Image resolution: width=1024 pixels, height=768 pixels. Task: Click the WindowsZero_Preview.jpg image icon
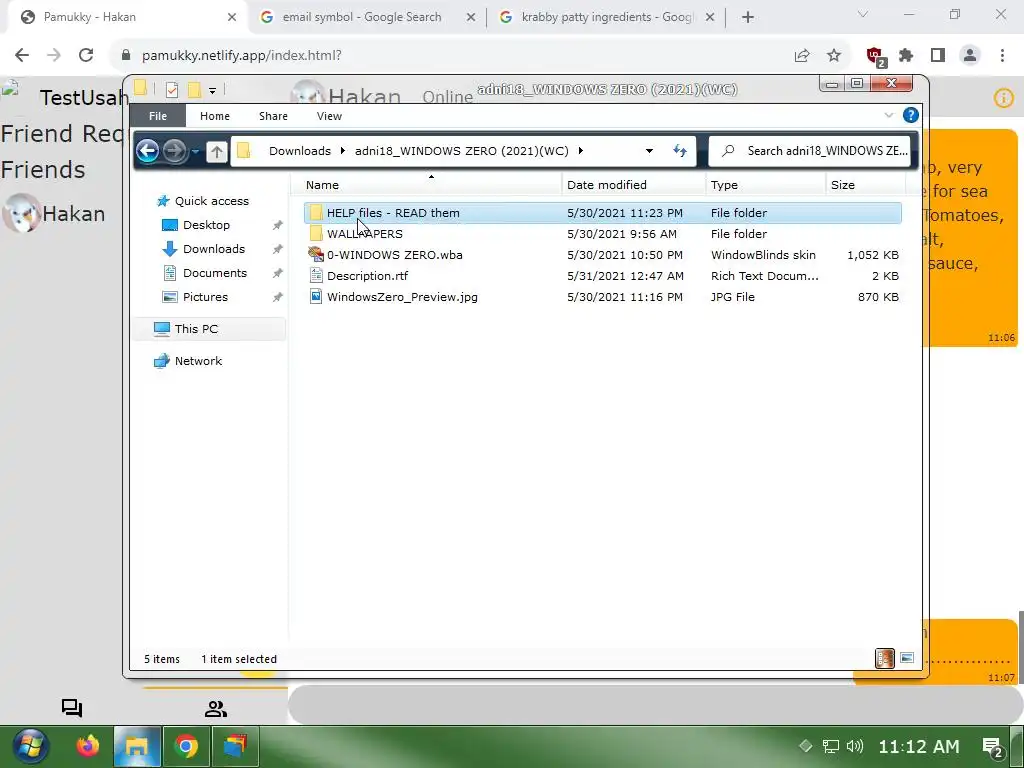coord(316,296)
